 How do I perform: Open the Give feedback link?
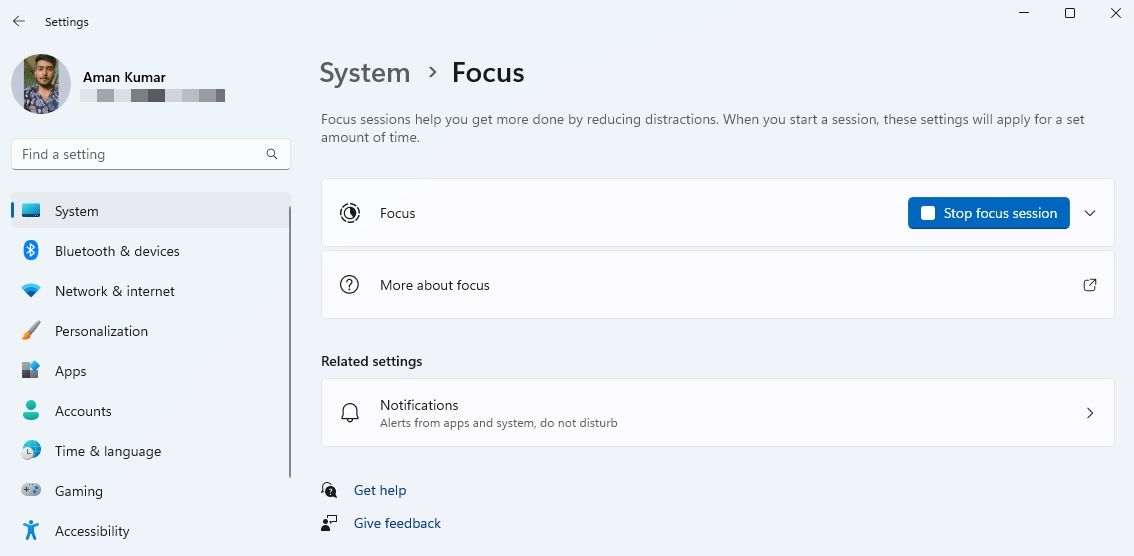pyautogui.click(x=397, y=523)
